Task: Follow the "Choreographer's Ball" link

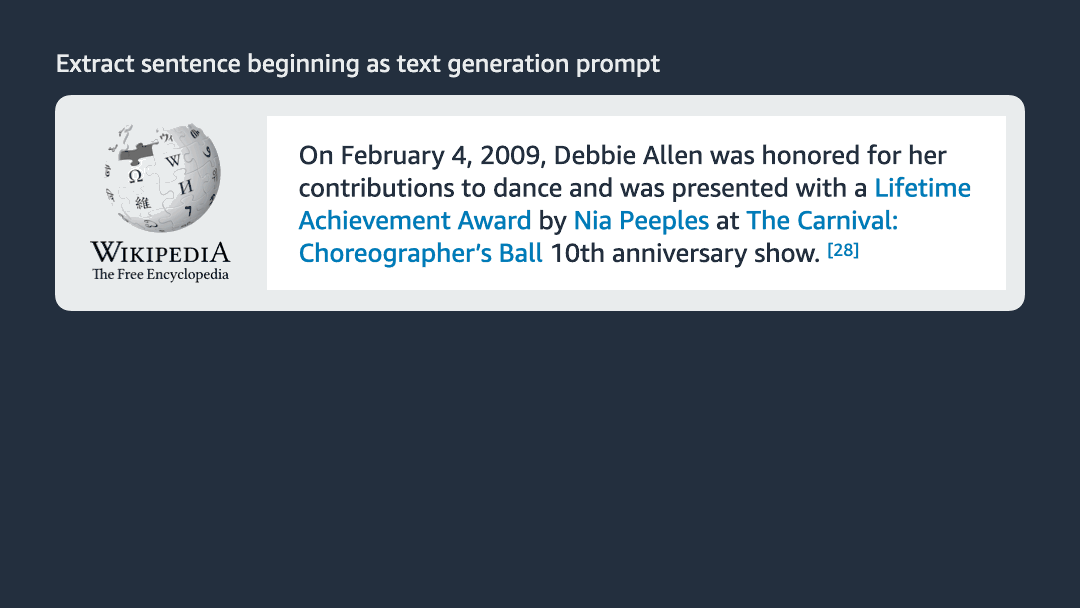Action: pyautogui.click(x=420, y=252)
